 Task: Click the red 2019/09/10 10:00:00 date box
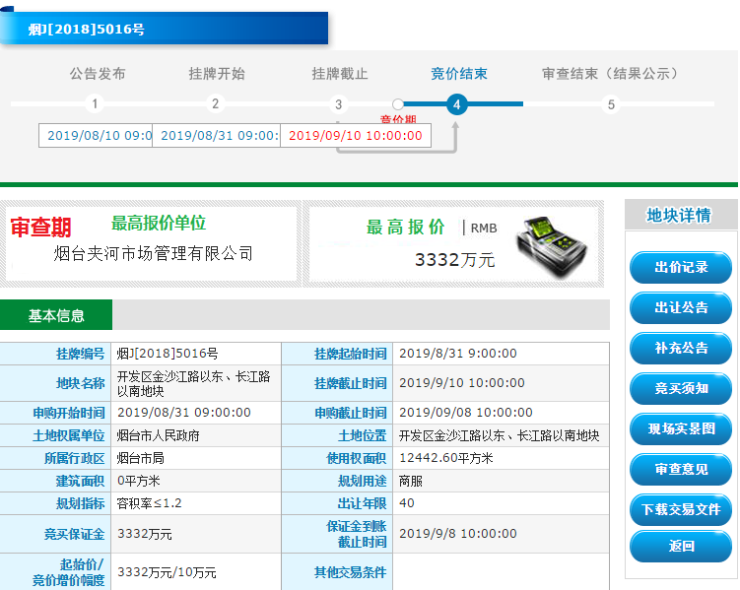tap(355, 135)
